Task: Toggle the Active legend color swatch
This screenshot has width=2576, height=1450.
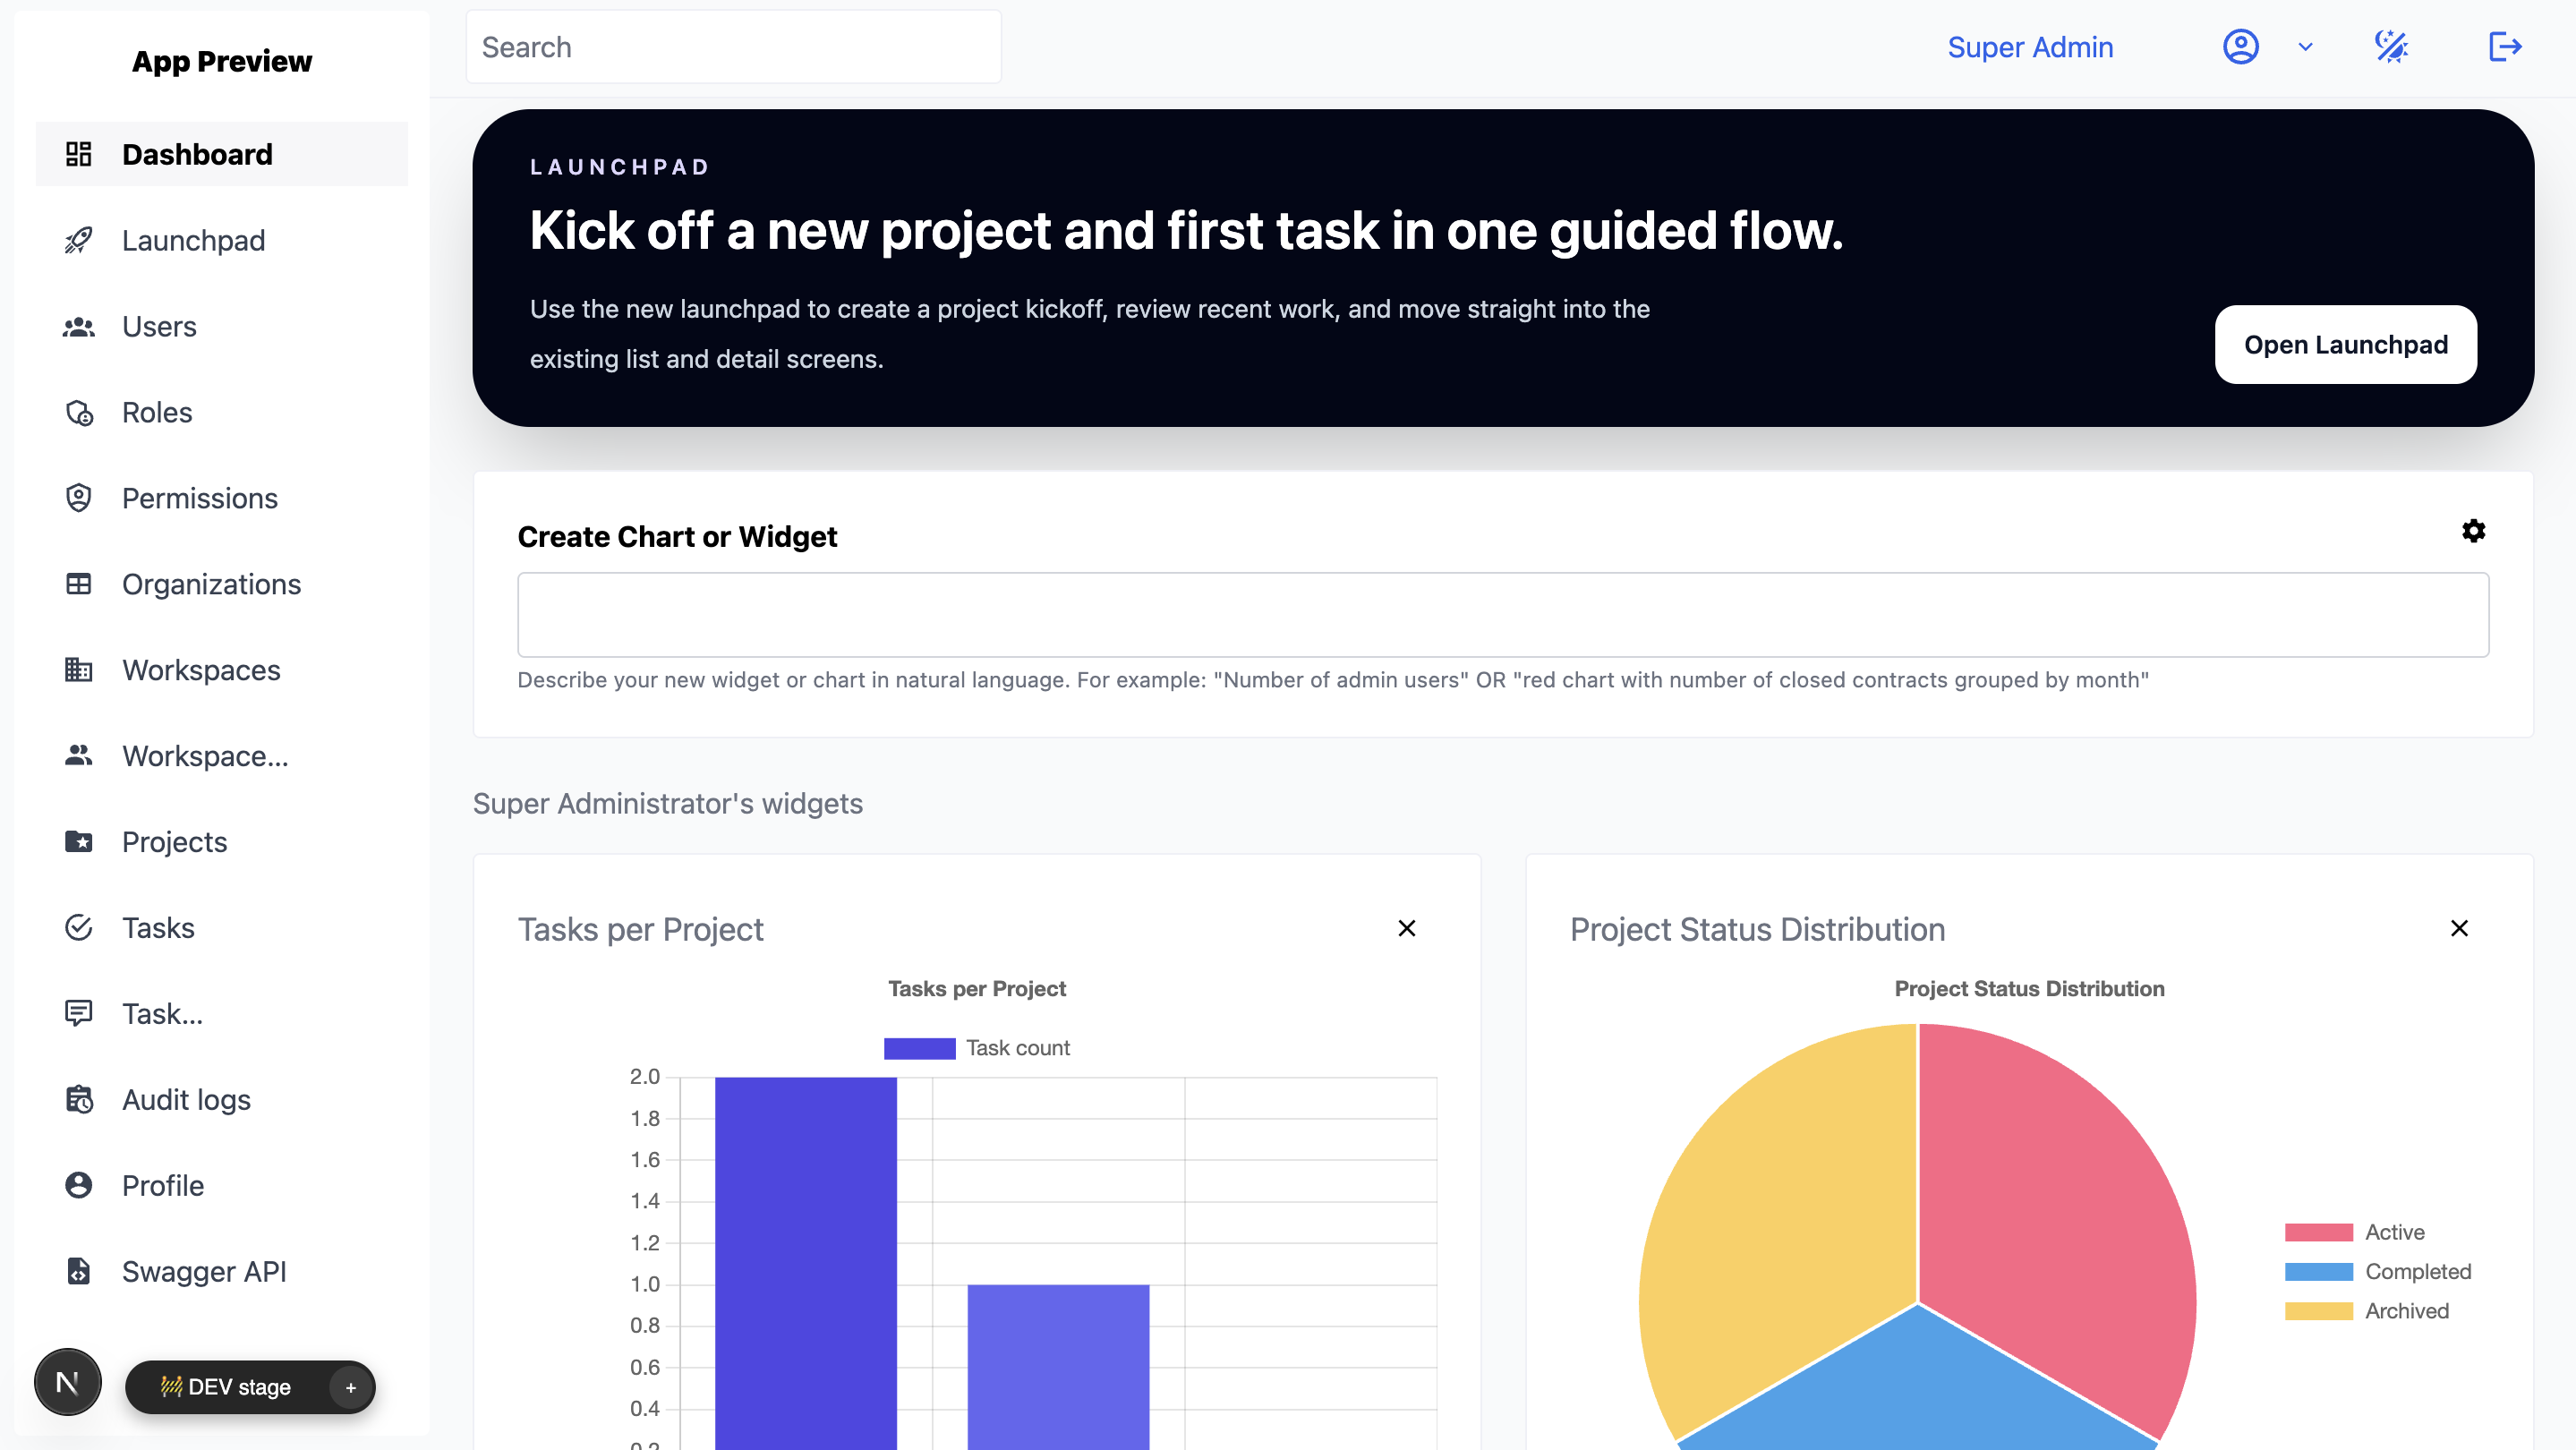Action: tap(2318, 1232)
